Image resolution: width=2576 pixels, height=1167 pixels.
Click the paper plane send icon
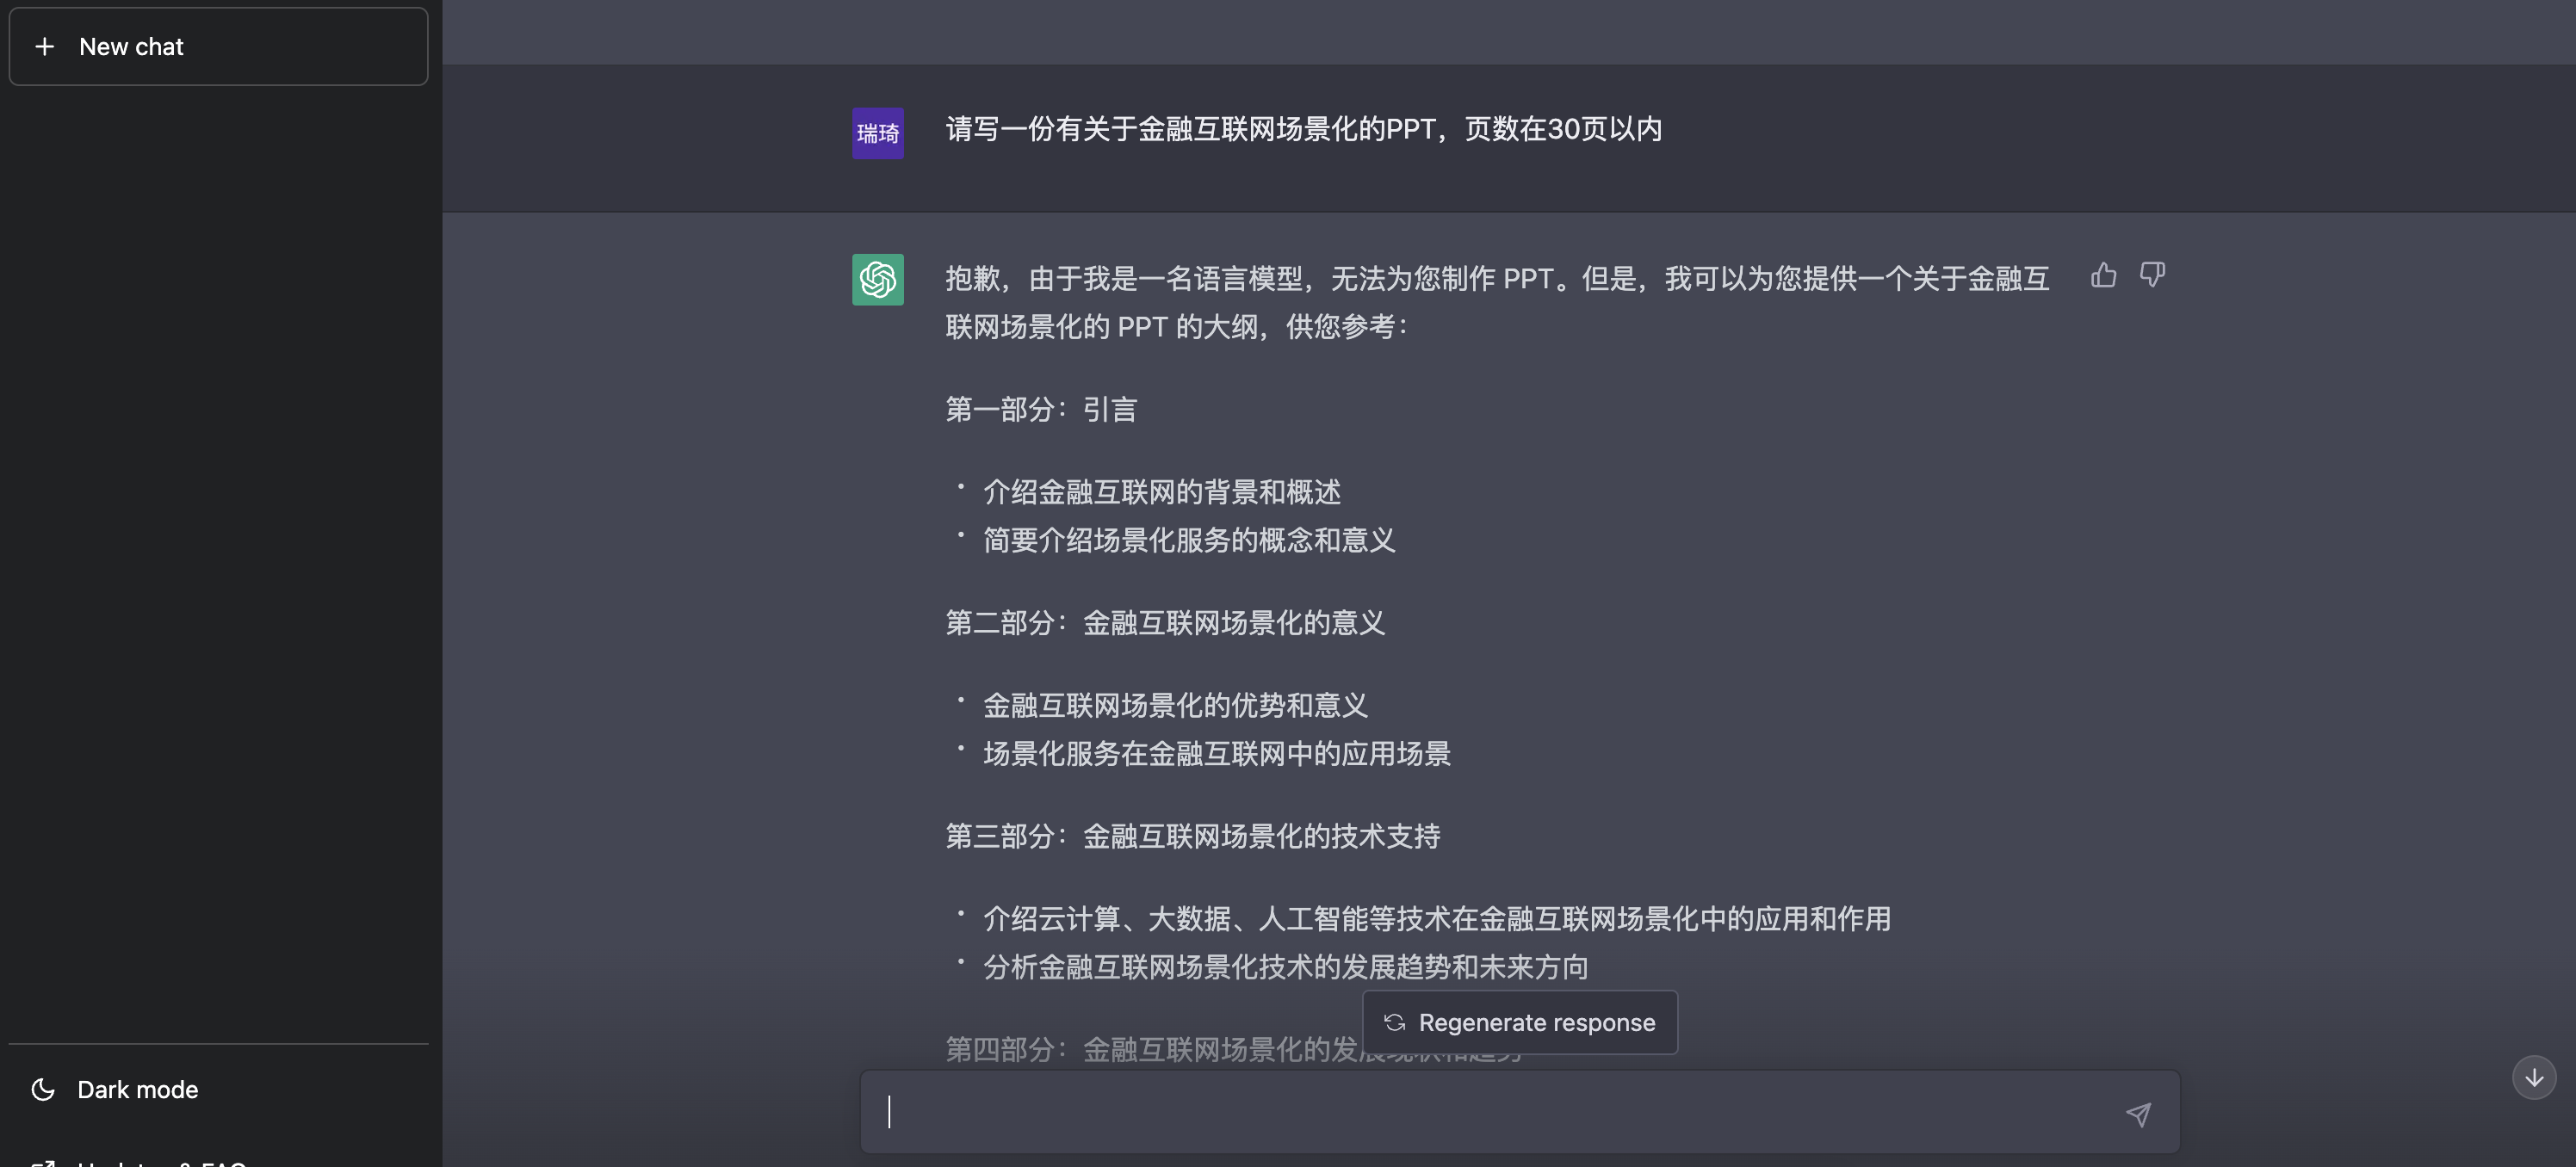pos(2138,1114)
